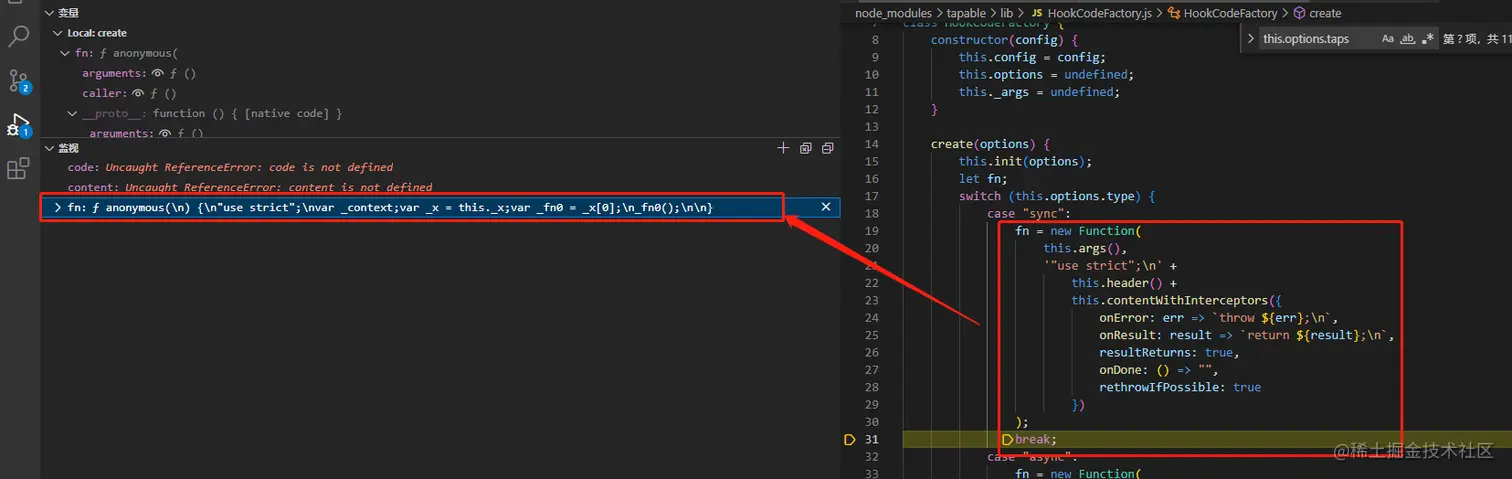The width and height of the screenshot is (1512, 479).
Task: Toggle Match Whole Word in the find widget
Action: (1408, 39)
